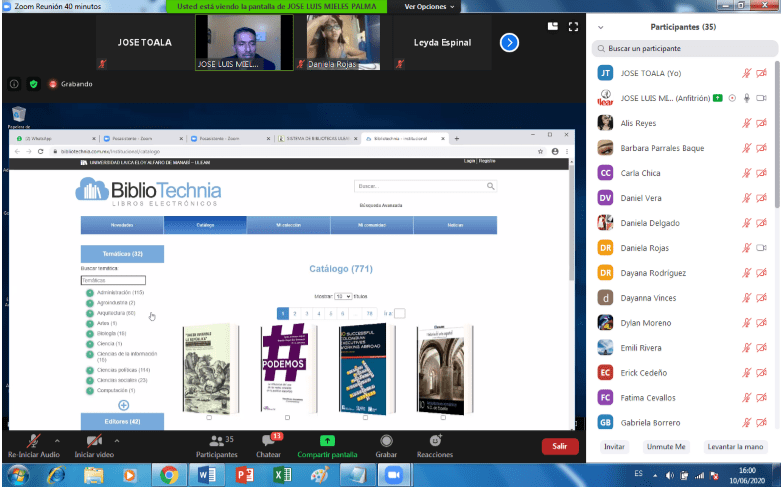The width and height of the screenshot is (782, 487).
Task: Click the red Salir button
Action: 560,447
